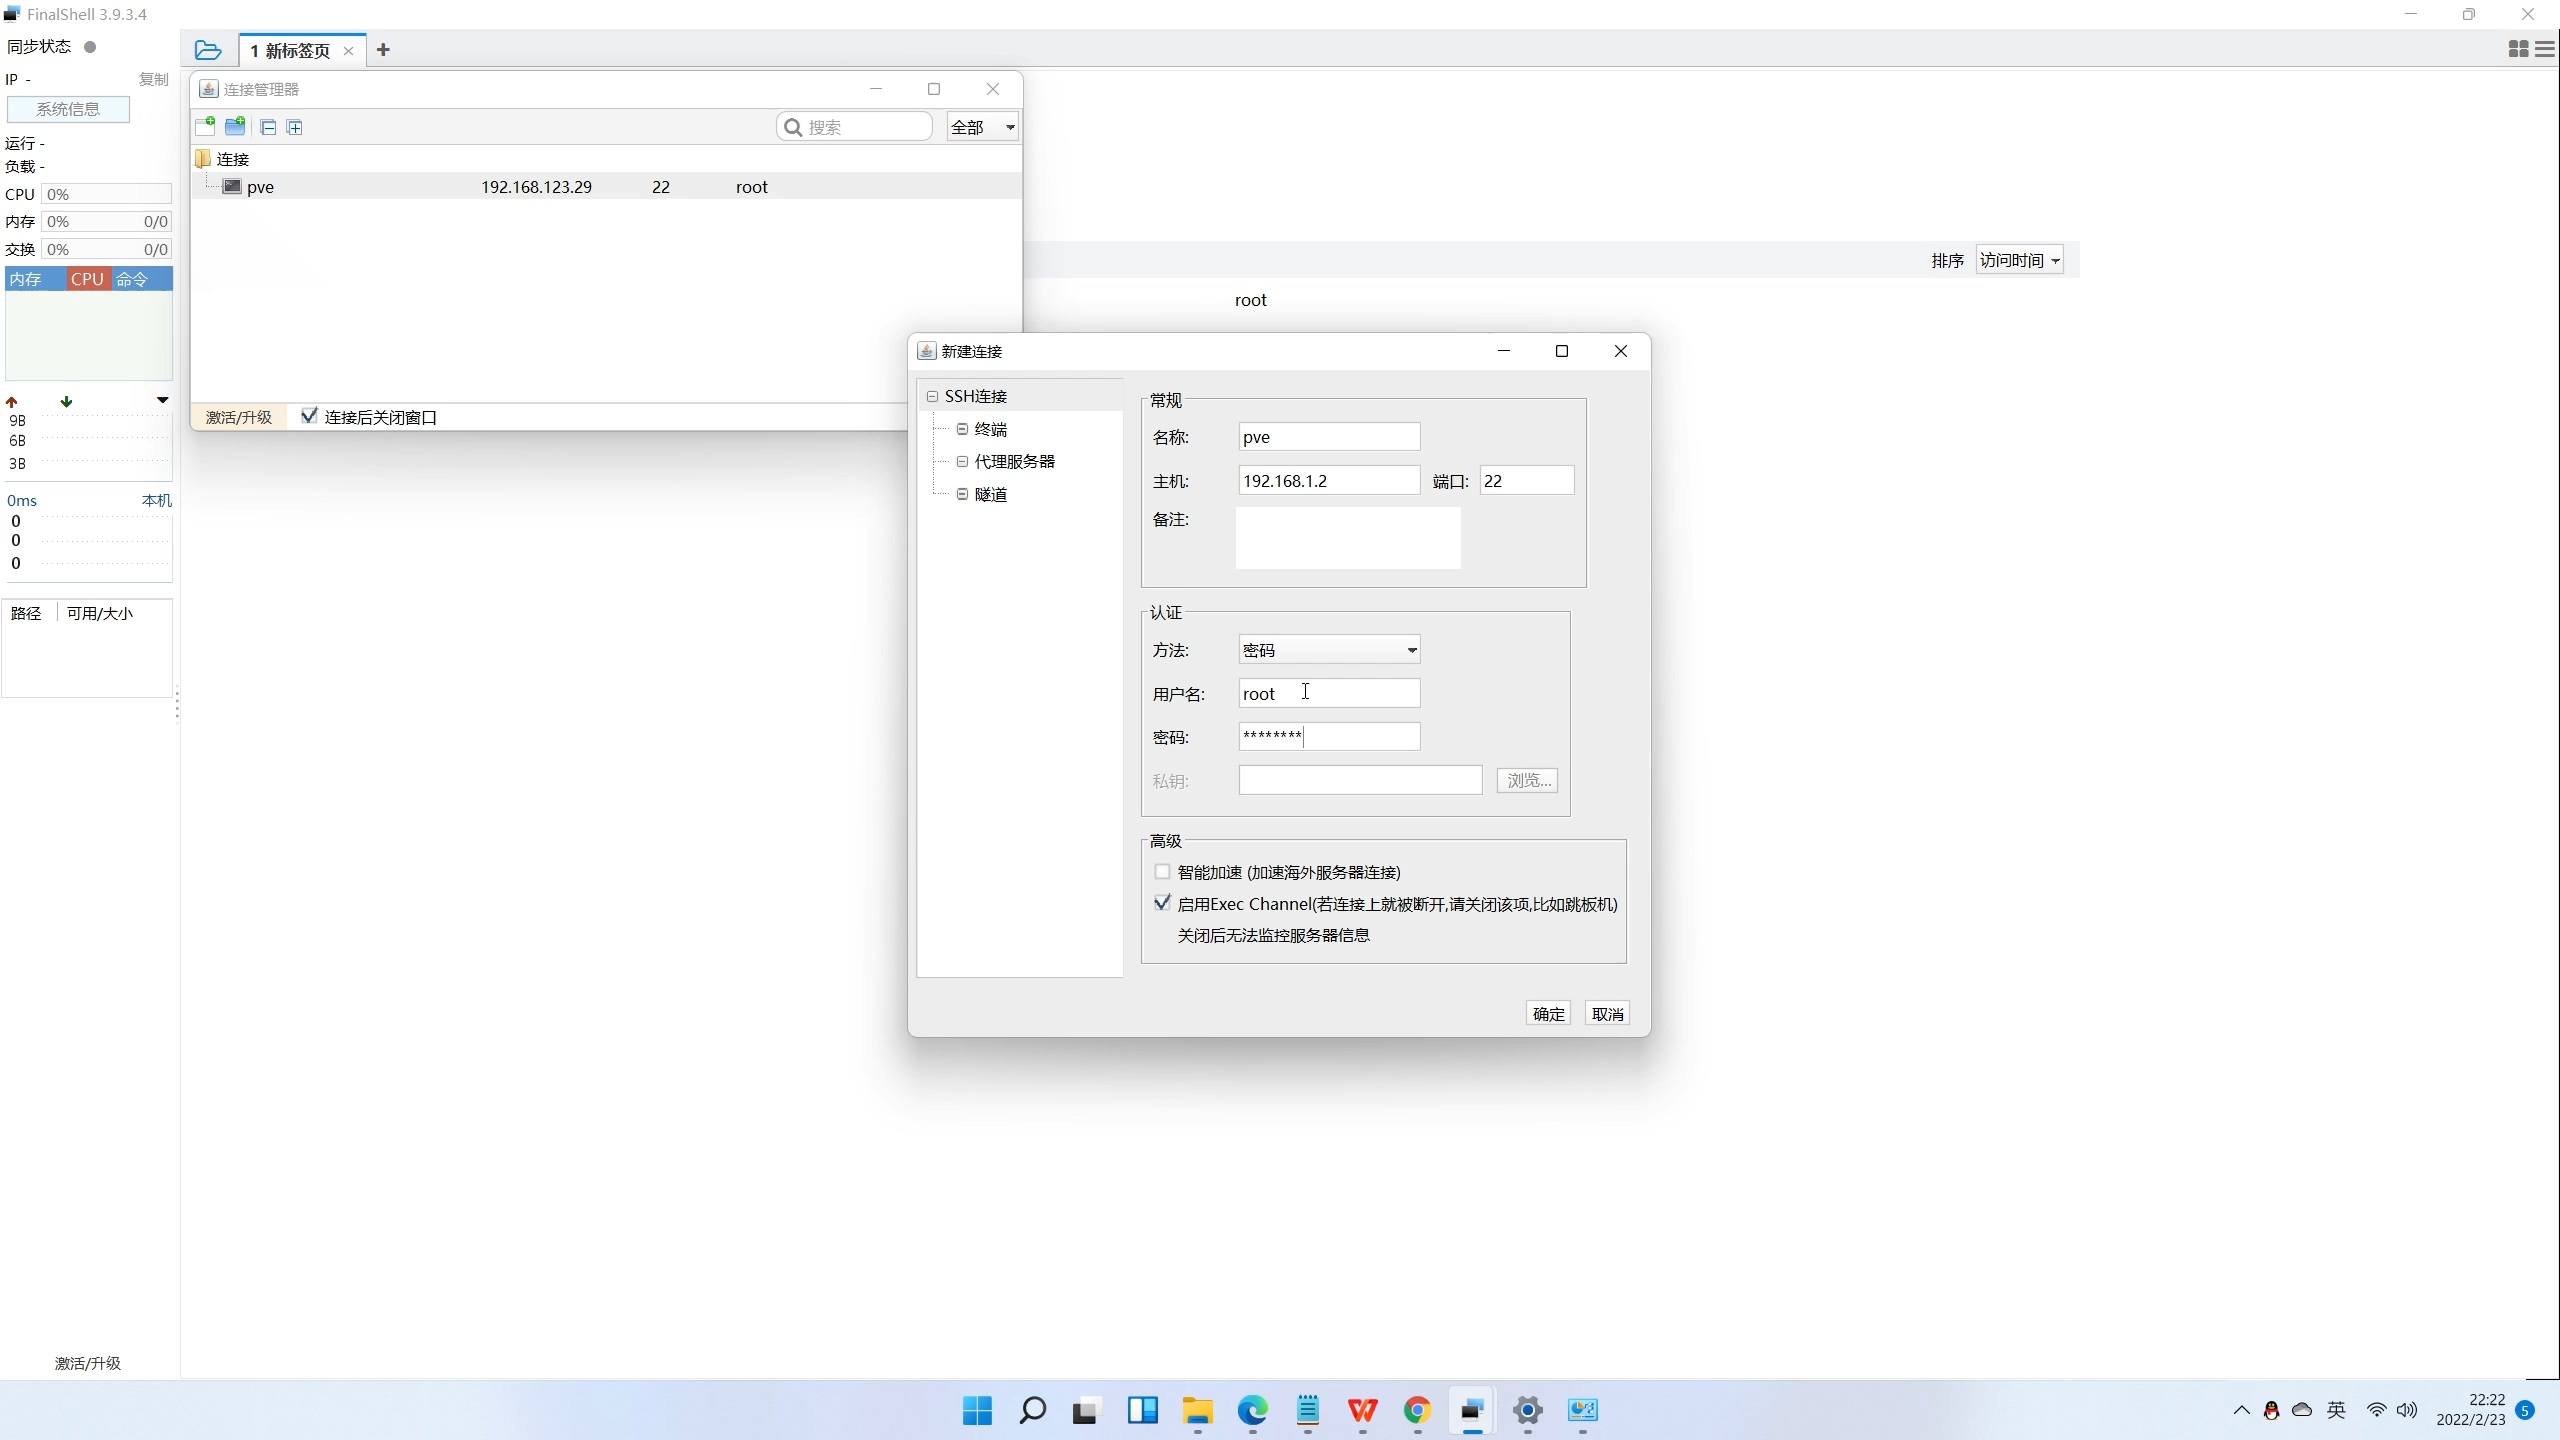Enable 智能加速 overseas acceleration checkbox
Image resolution: width=2560 pixels, height=1440 pixels.
pos(1162,872)
